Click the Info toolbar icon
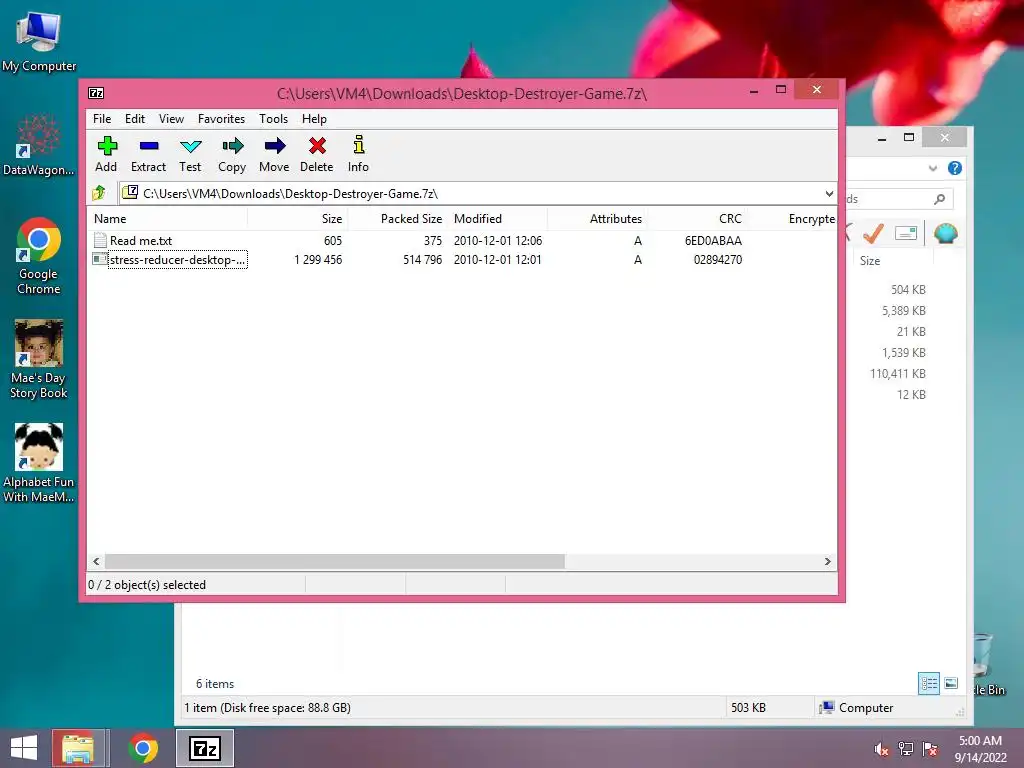This screenshot has height=768, width=1024. click(x=359, y=145)
